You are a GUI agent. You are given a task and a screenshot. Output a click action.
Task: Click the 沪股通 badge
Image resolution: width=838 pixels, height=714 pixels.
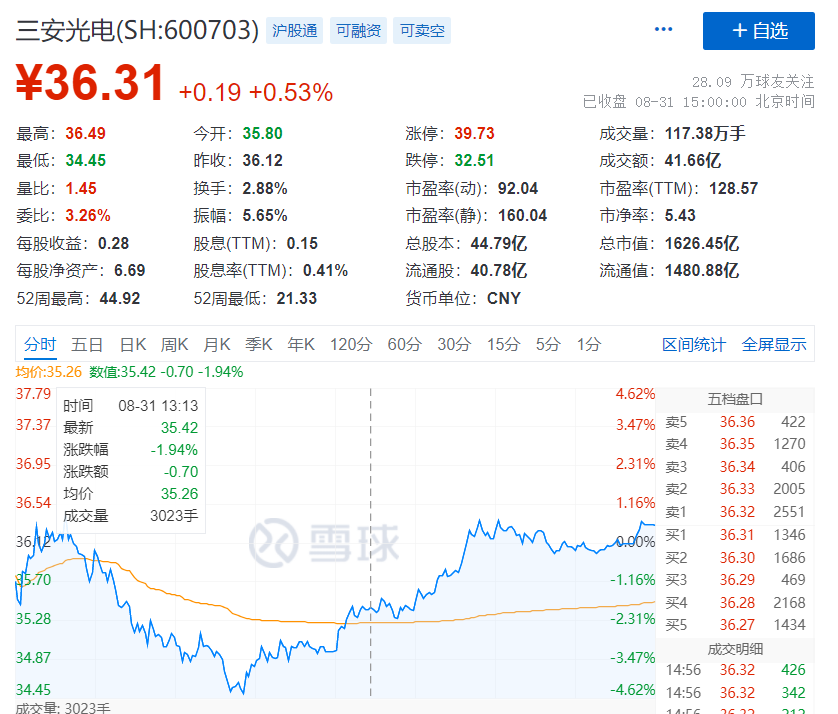click(x=296, y=31)
